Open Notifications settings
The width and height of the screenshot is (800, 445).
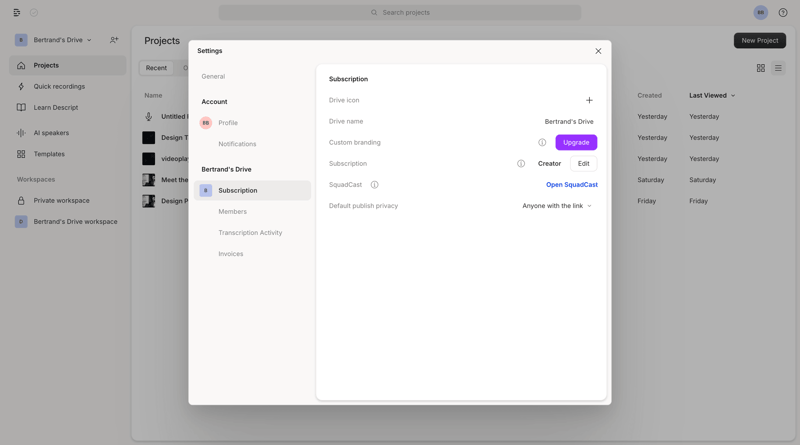coord(237,144)
